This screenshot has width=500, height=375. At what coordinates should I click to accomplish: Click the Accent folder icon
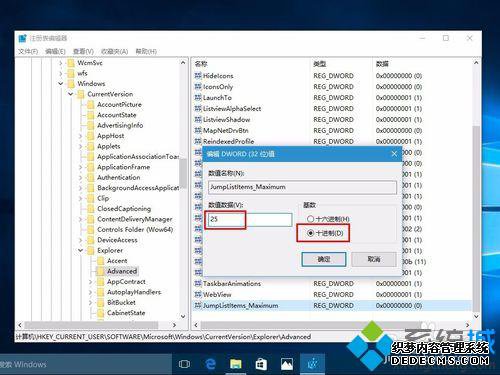click(100, 261)
